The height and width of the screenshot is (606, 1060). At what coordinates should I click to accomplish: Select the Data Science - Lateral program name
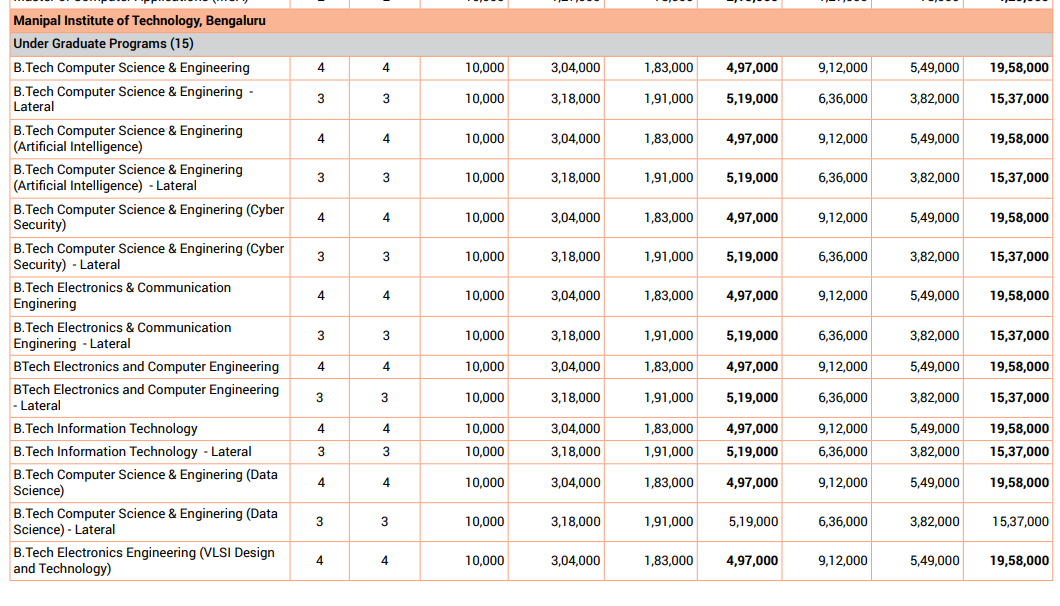point(145,521)
